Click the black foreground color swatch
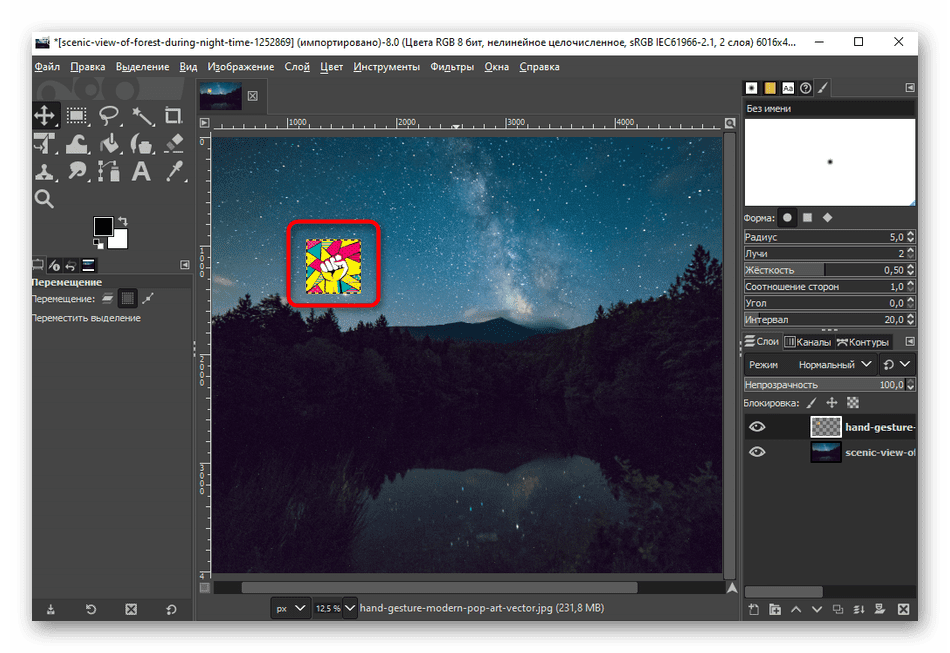 pyautogui.click(x=102, y=227)
